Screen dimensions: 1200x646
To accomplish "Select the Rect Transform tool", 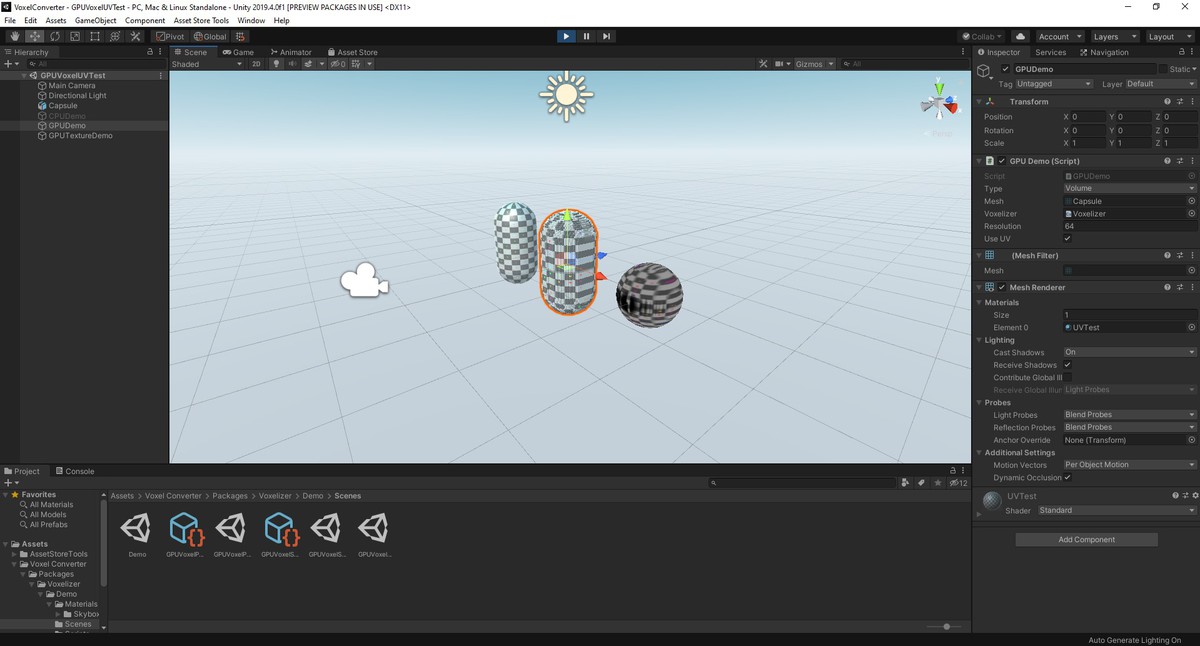I will [94, 35].
